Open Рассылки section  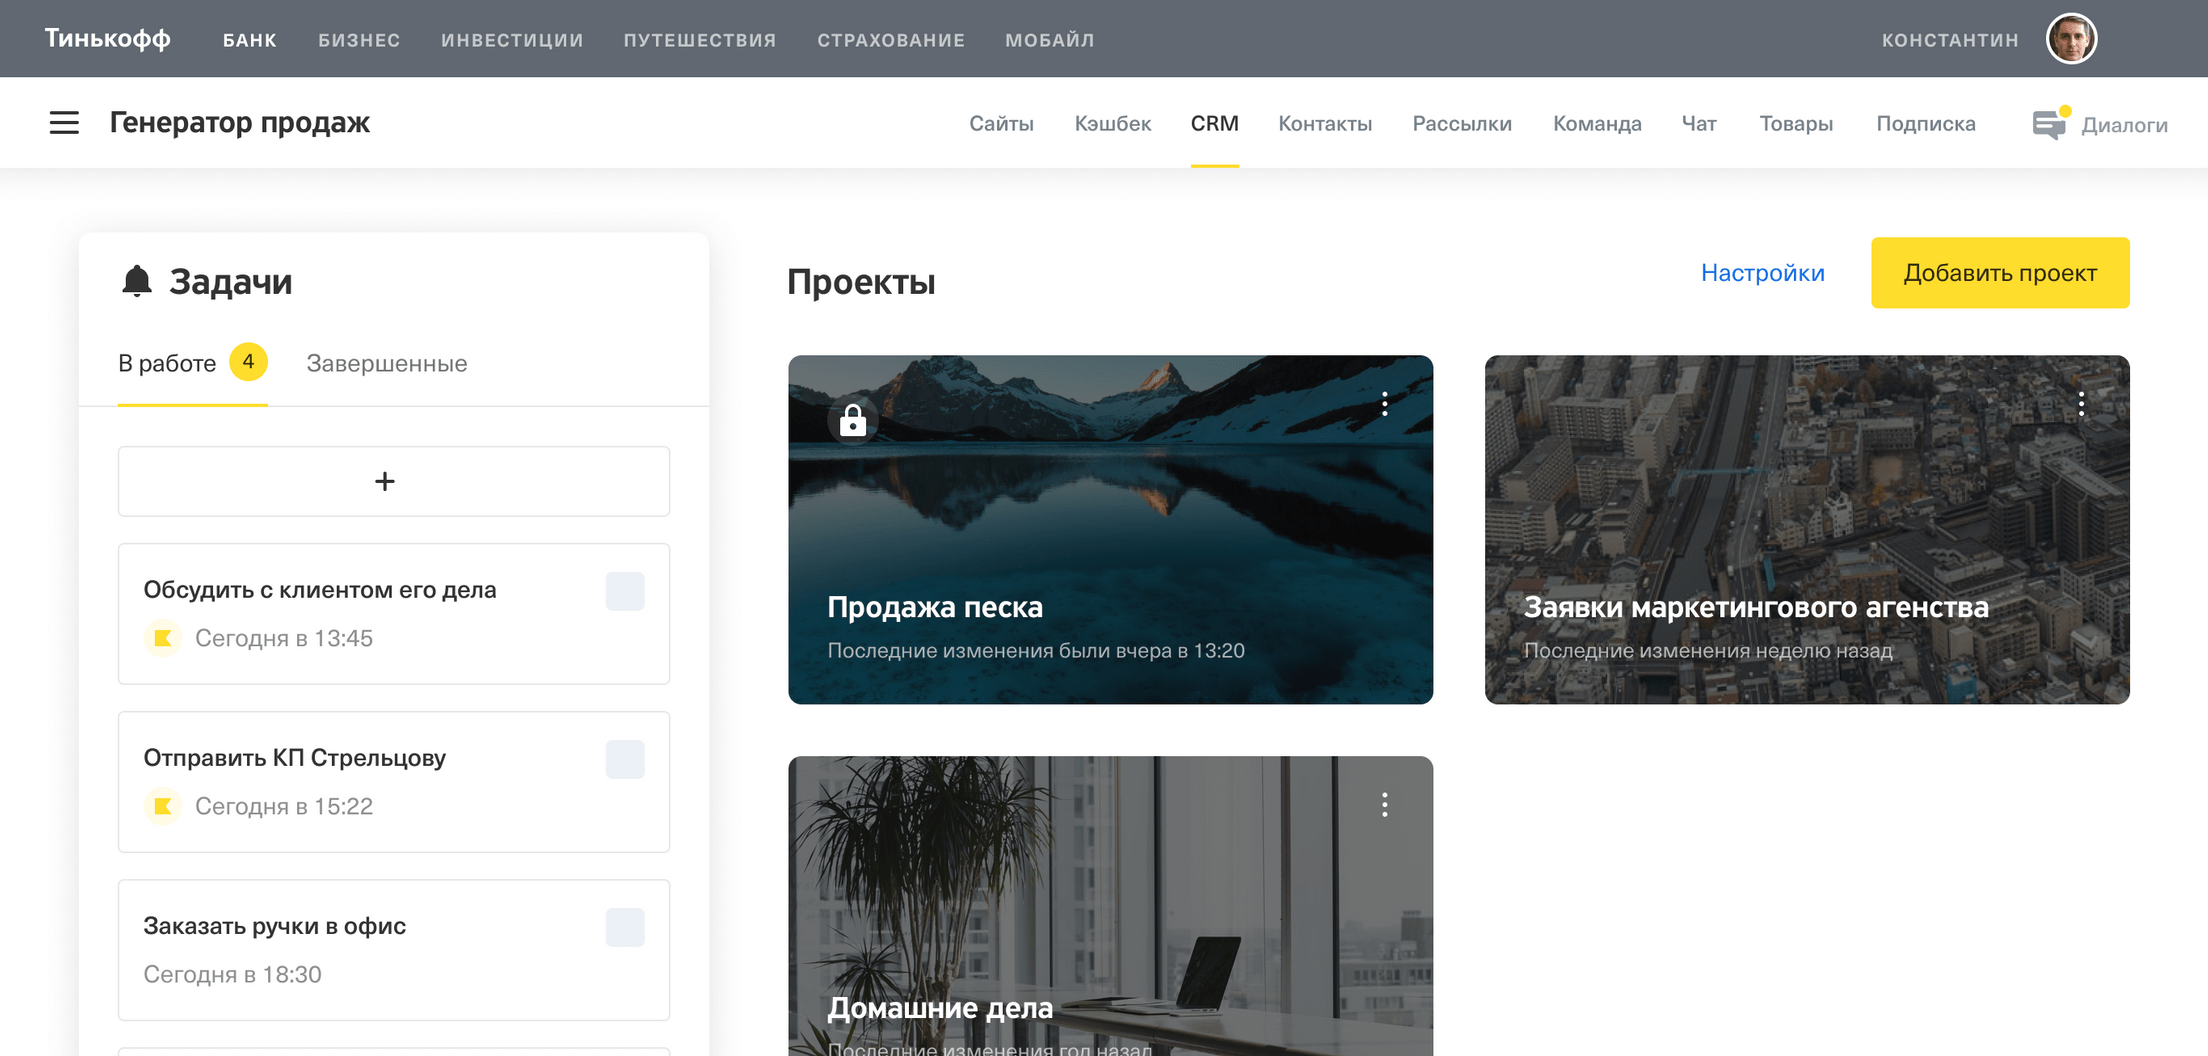coord(1462,123)
